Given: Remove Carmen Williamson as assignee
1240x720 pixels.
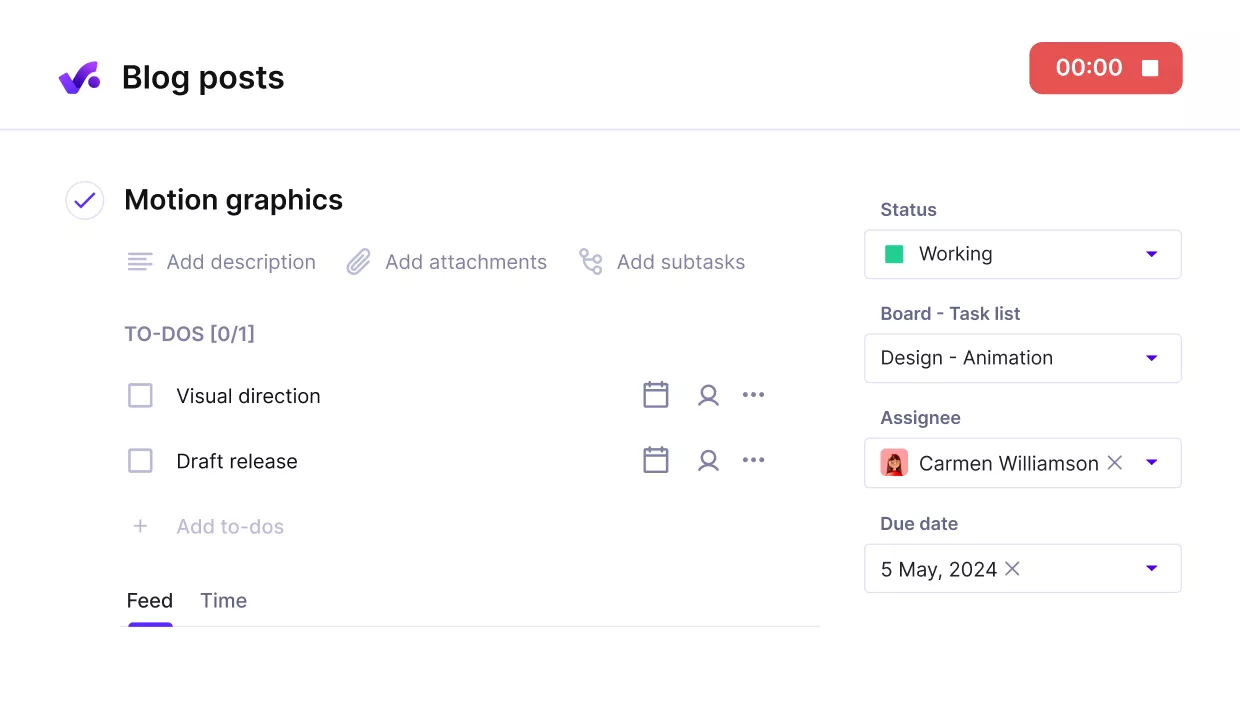Looking at the screenshot, I should point(1114,463).
